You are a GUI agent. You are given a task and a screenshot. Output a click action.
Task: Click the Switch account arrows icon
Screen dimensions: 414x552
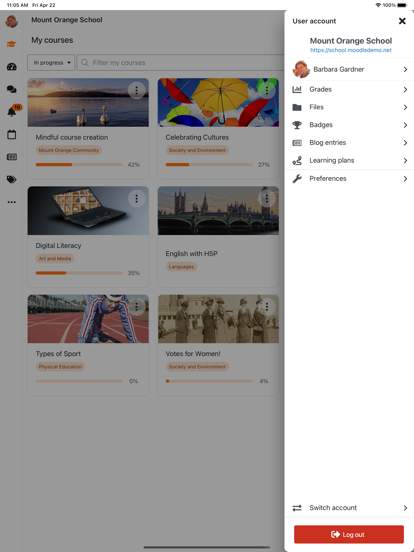coord(297,508)
